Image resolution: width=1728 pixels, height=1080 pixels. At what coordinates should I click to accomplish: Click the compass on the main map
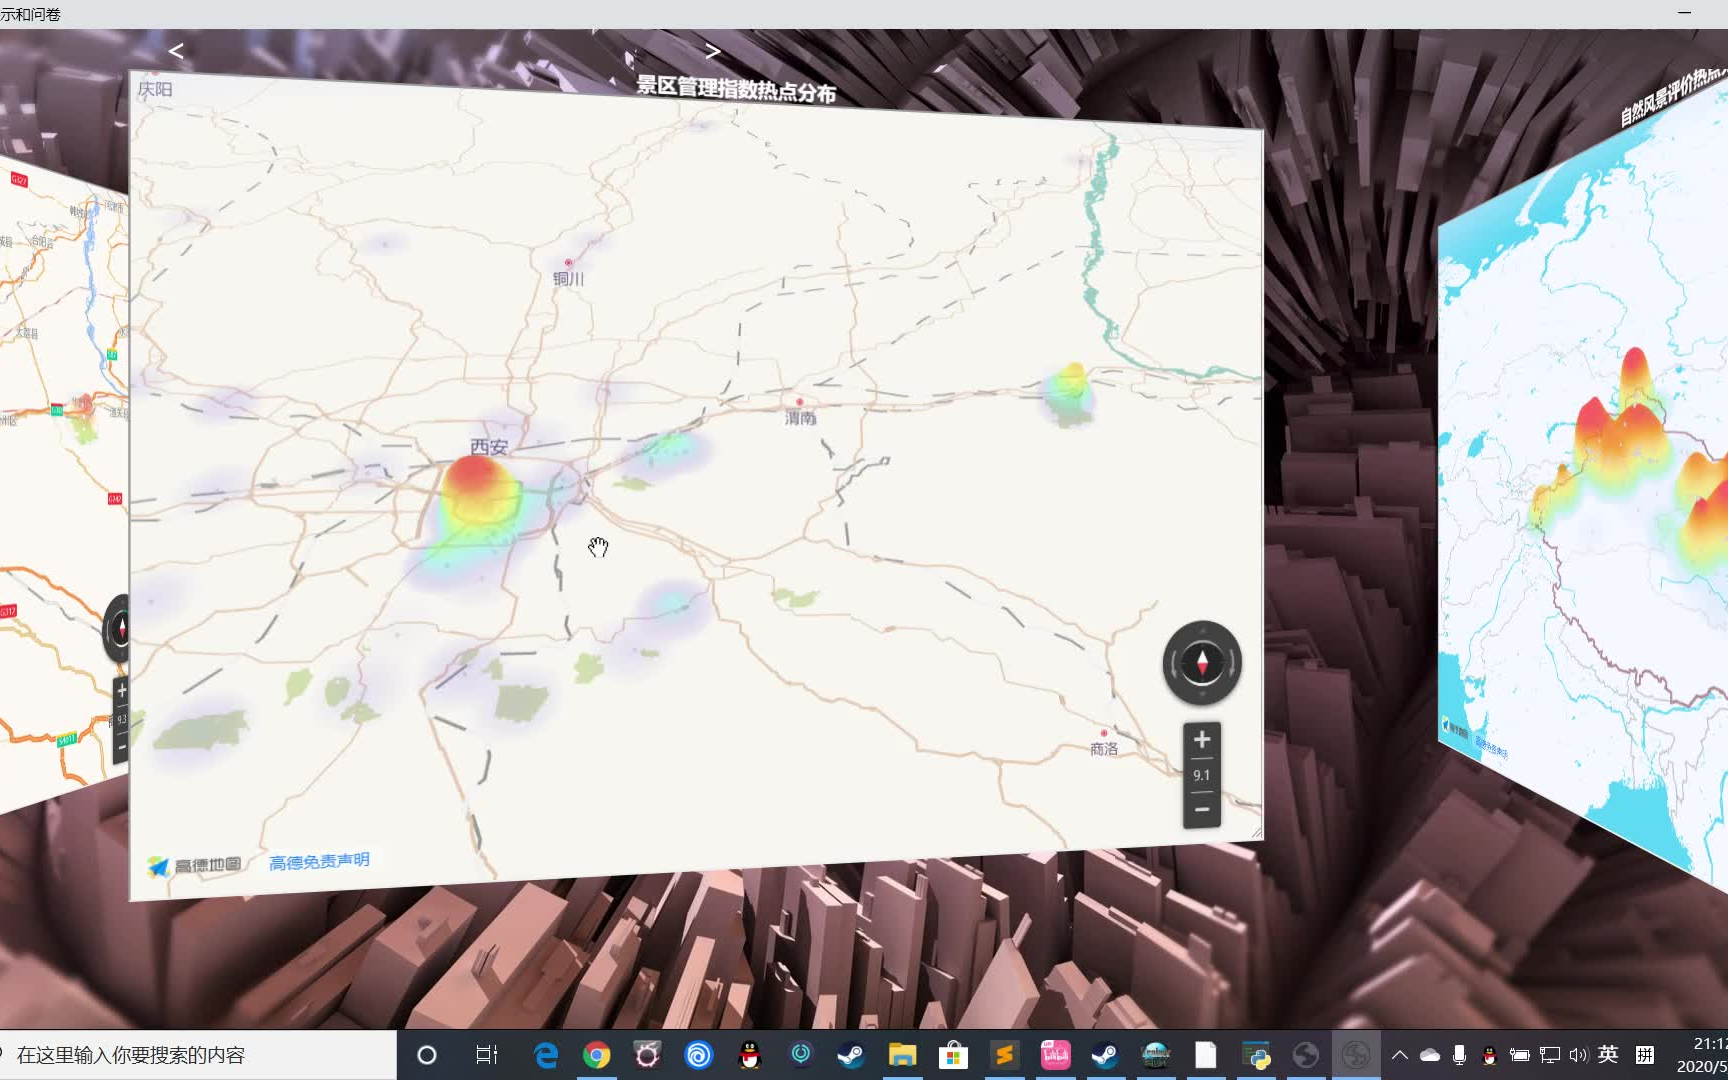pos(1202,663)
